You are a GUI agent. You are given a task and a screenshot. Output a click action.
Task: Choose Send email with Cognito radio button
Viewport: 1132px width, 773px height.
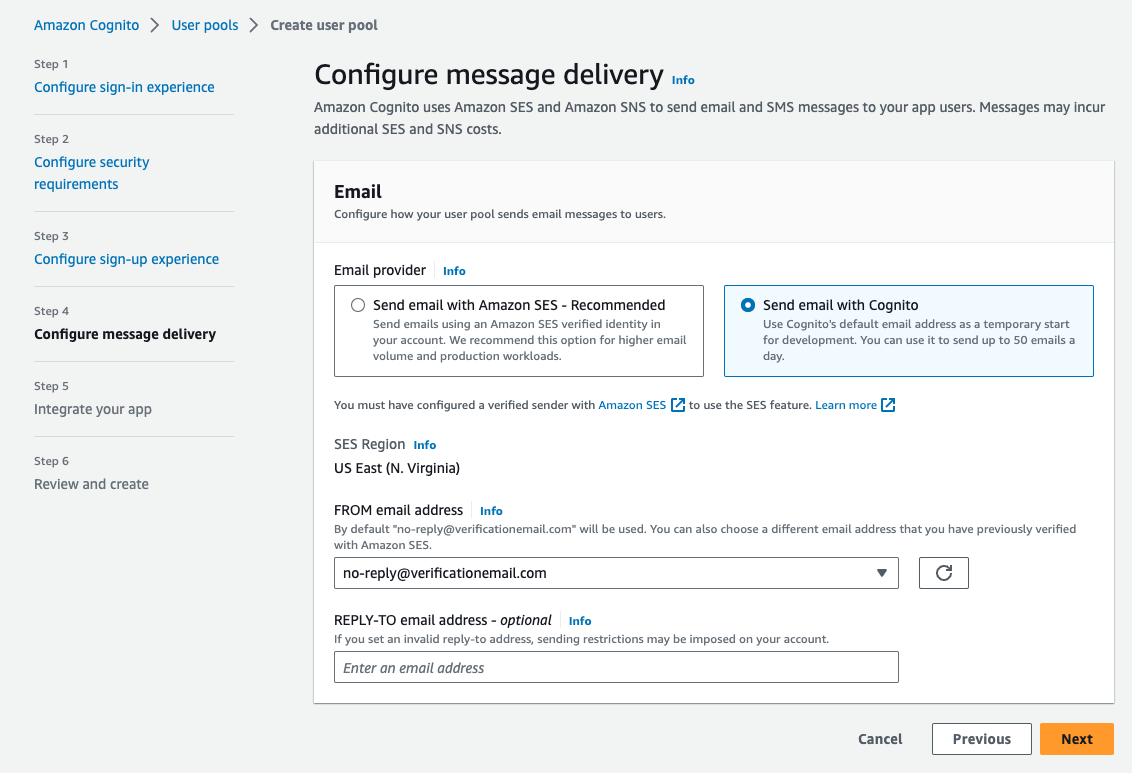click(x=748, y=305)
